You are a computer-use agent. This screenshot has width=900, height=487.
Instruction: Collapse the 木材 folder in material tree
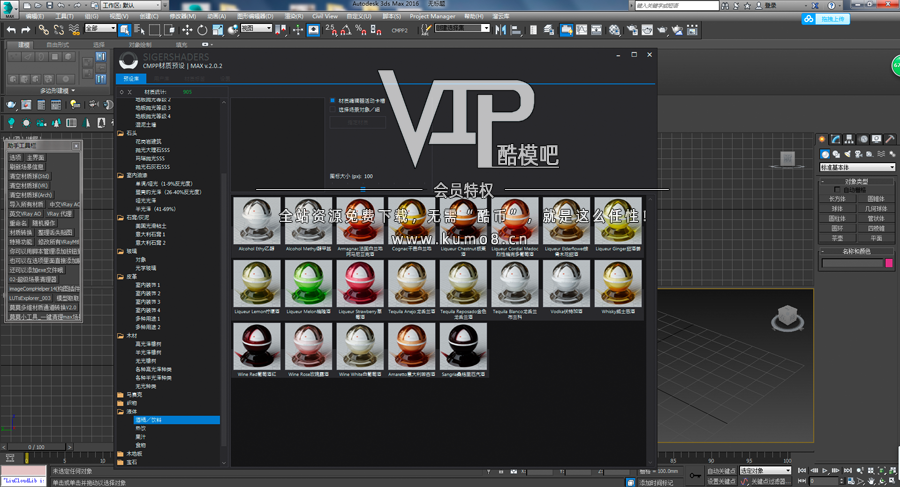[x=121, y=336]
